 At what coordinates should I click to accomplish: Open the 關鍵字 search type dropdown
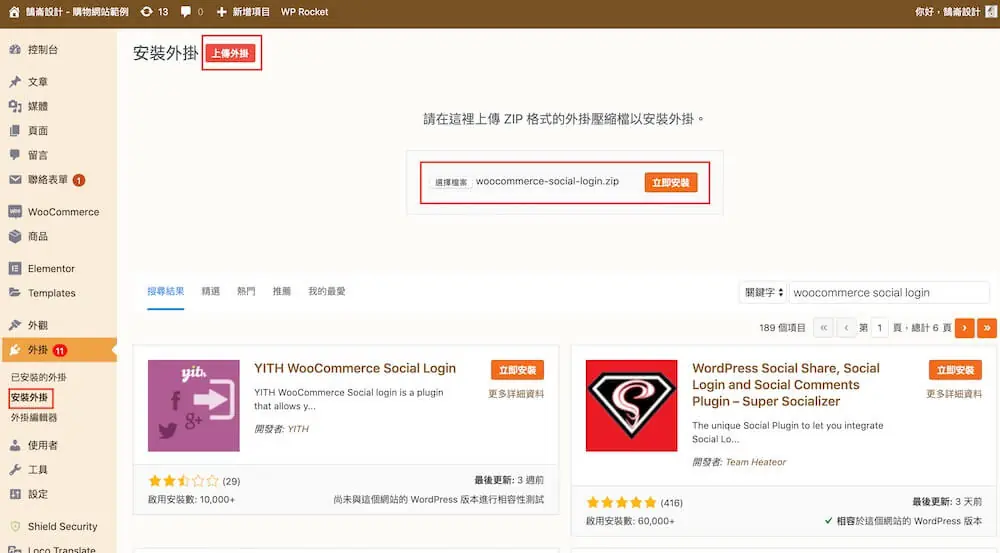coord(763,292)
